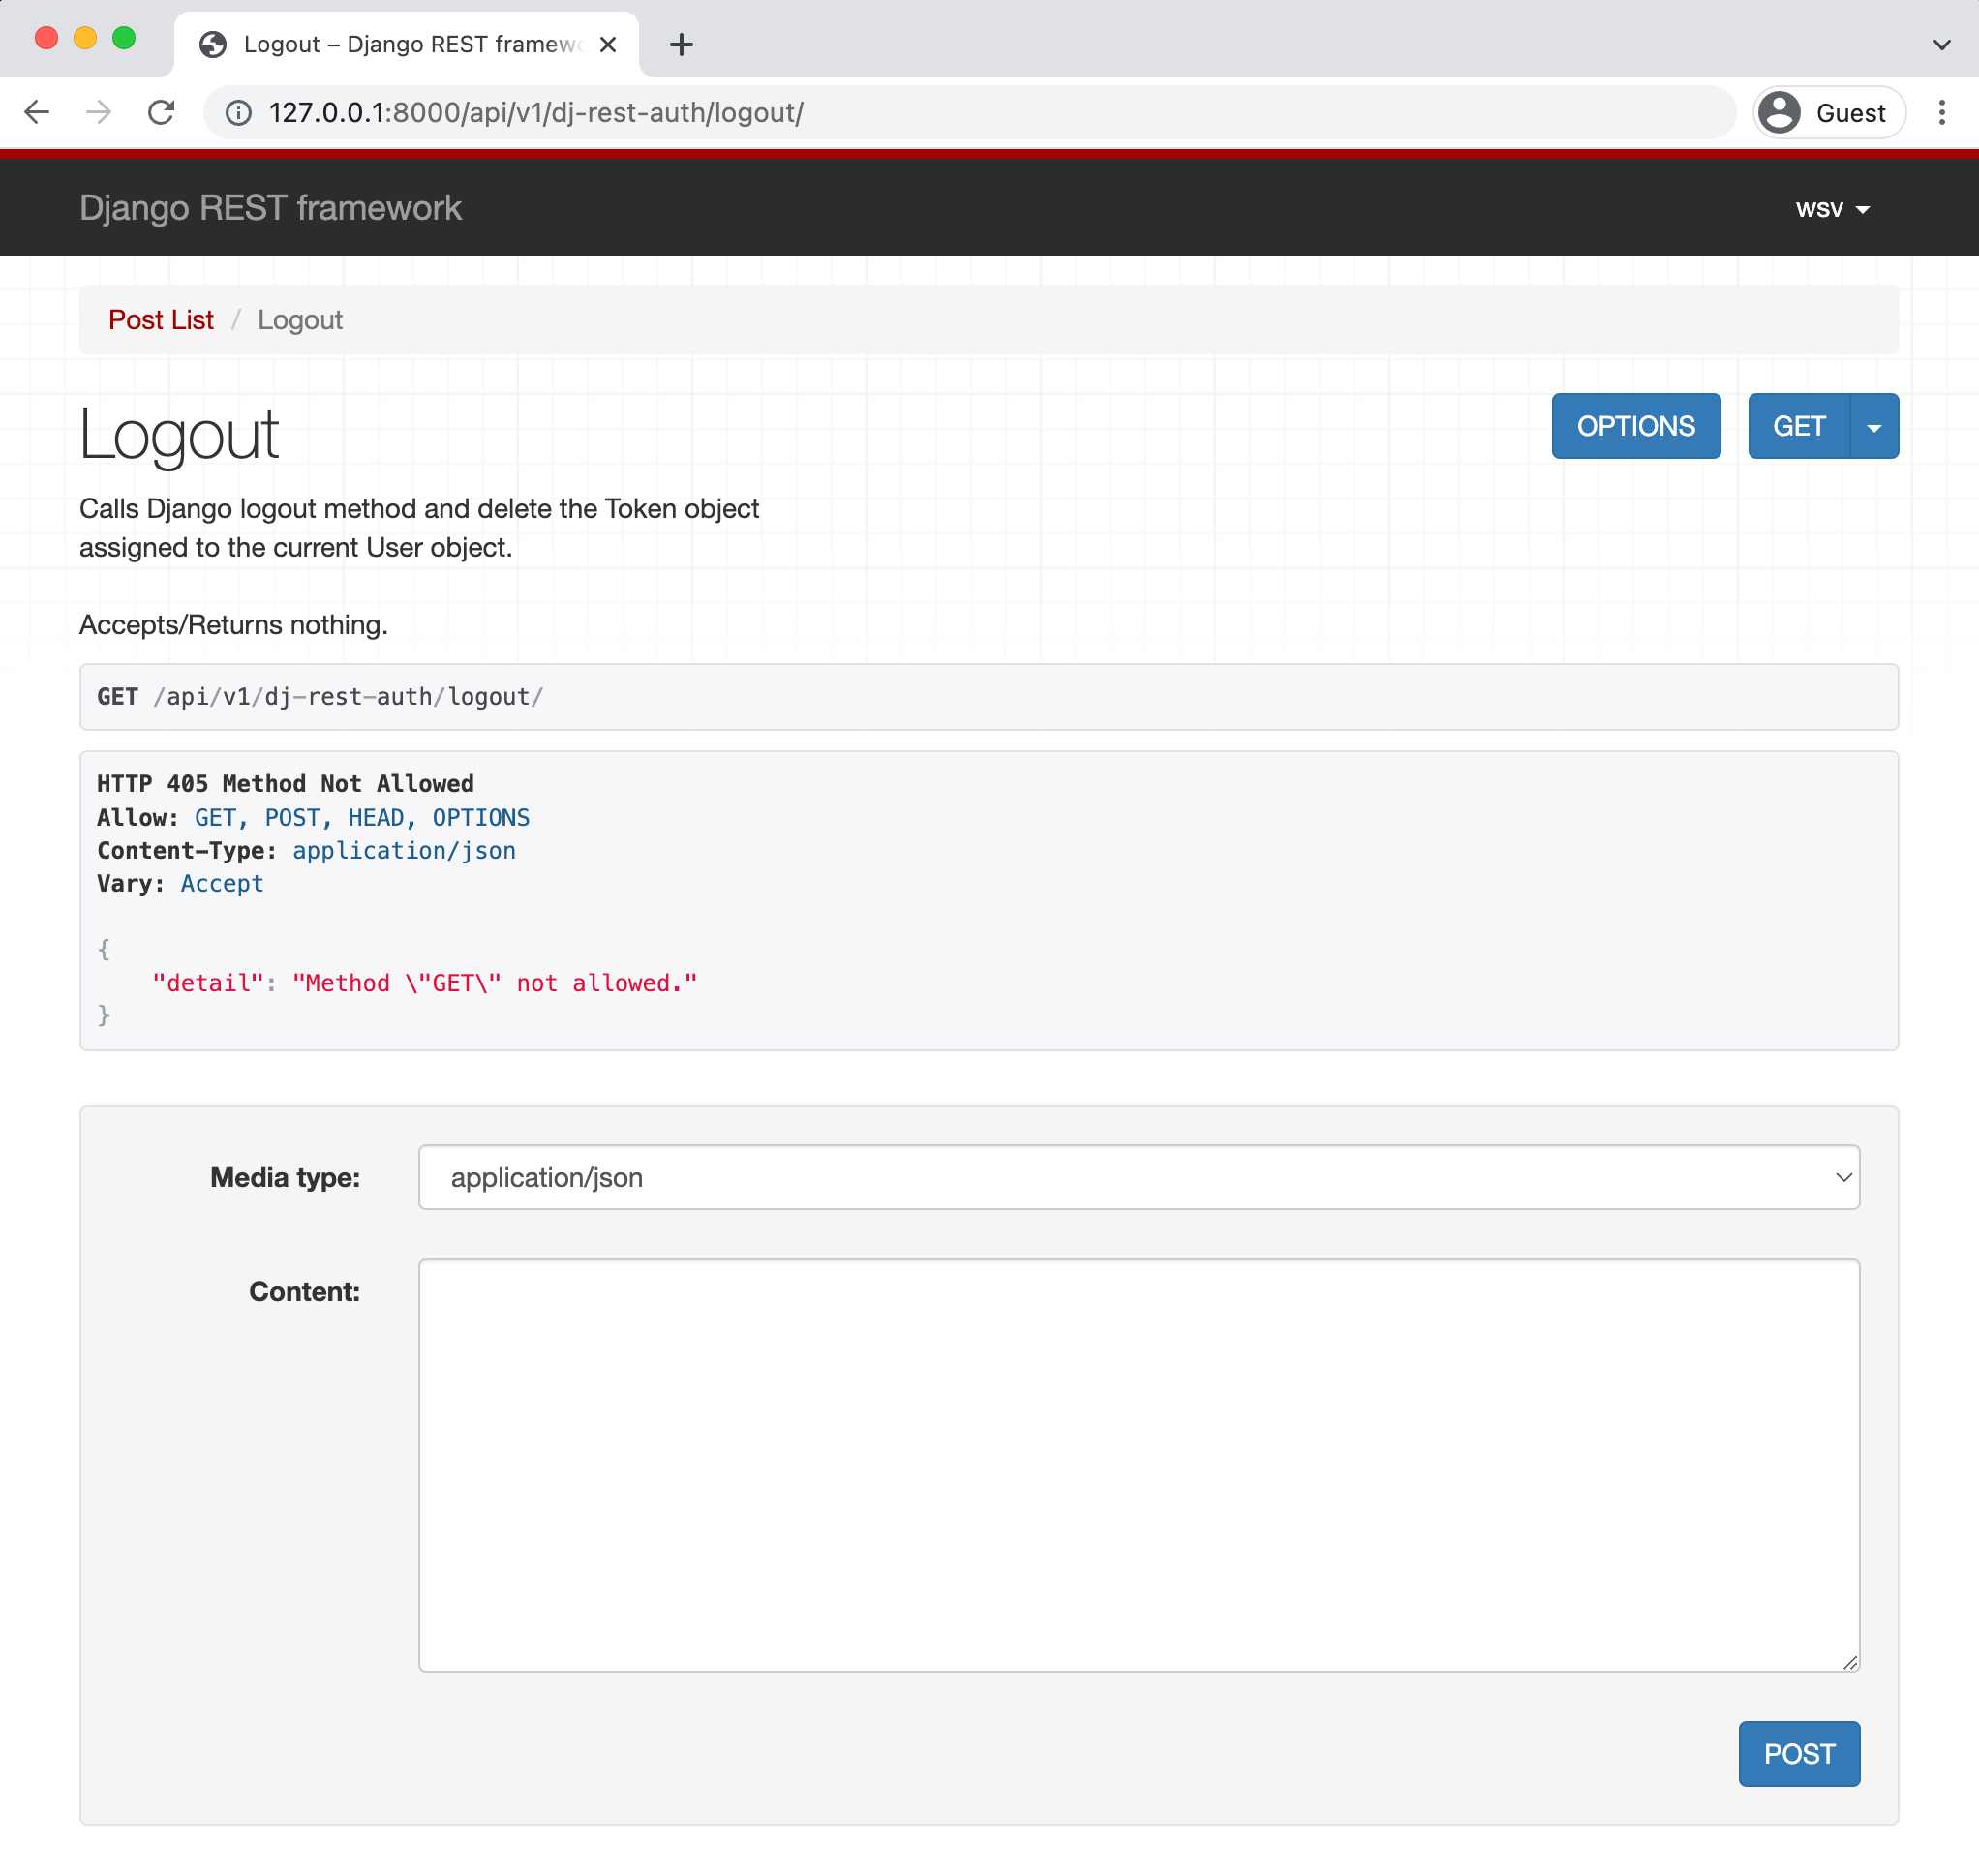Close the Logout browser tab

(x=608, y=44)
